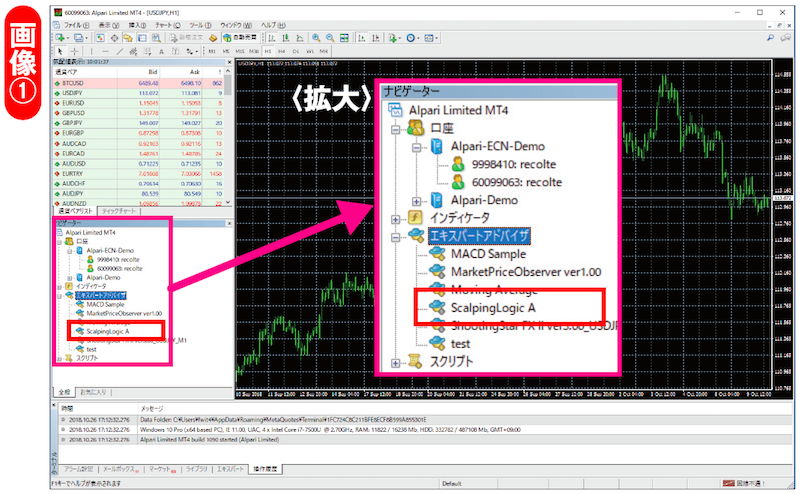Switch timeframe to M1
Image resolution: width=800 pixels, height=494 pixels.
(x=212, y=51)
